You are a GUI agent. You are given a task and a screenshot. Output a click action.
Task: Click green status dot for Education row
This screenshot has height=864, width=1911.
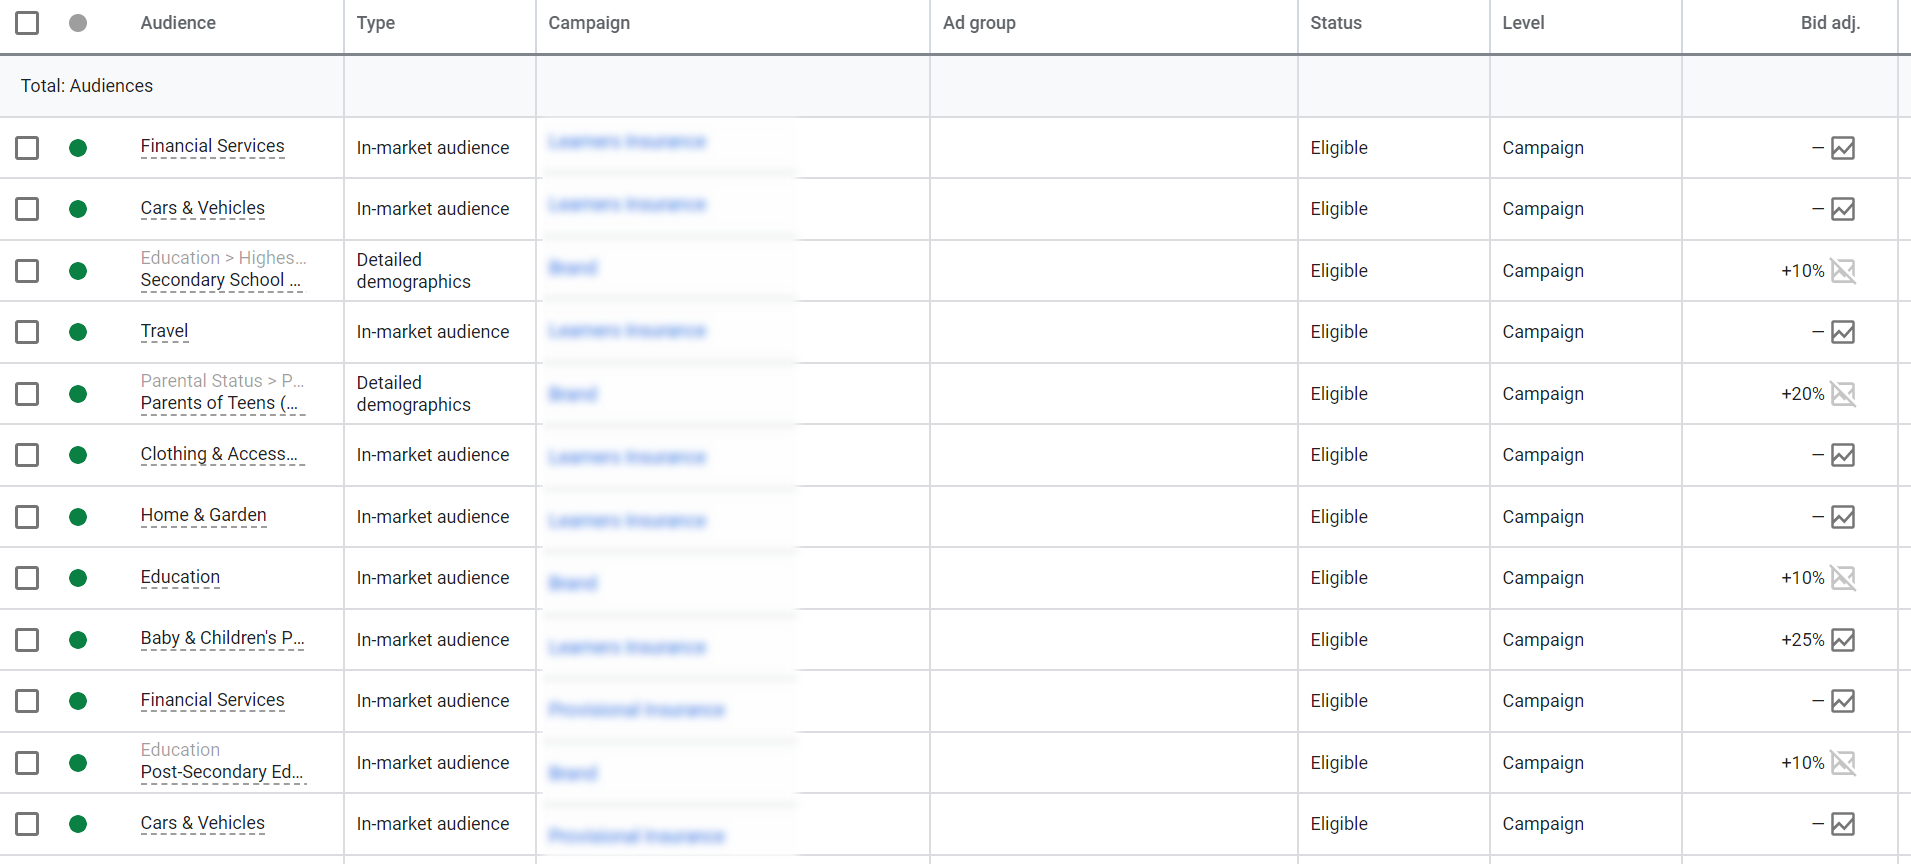[x=78, y=578]
